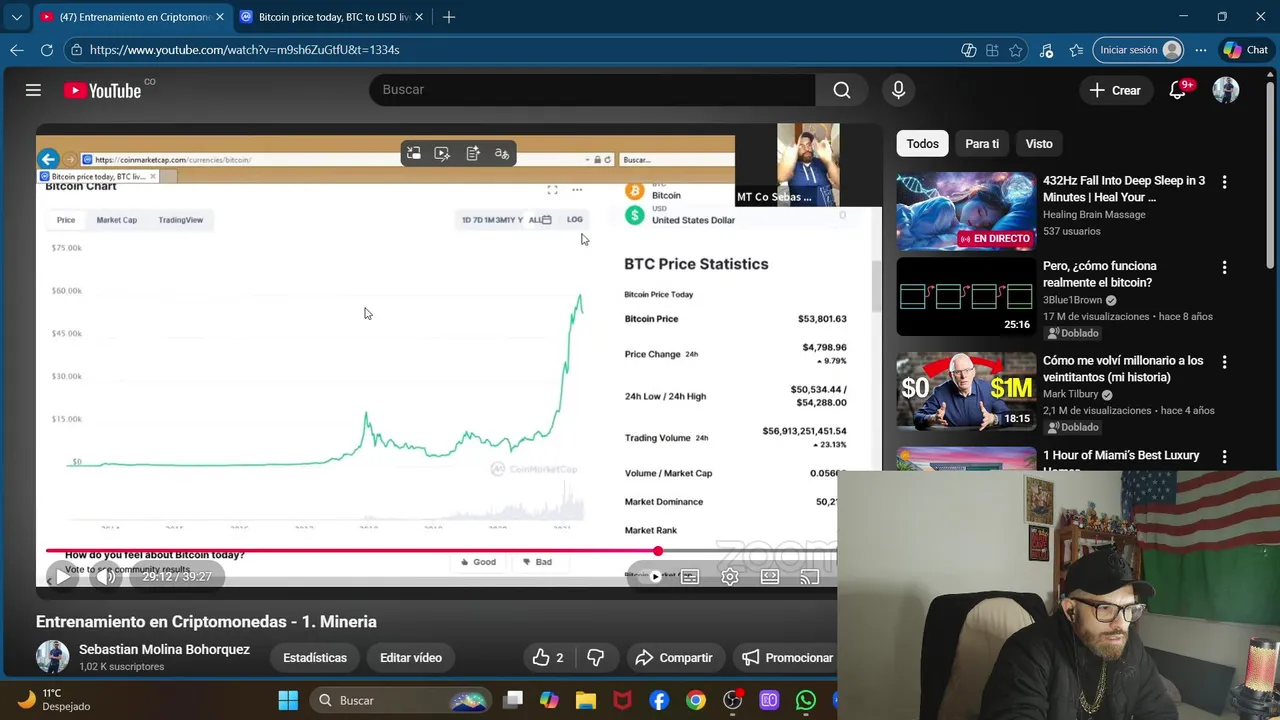Open the bitcoin 3Blue1Brown video thumbnail
This screenshot has height=720, width=1280.
pyautogui.click(x=966, y=297)
